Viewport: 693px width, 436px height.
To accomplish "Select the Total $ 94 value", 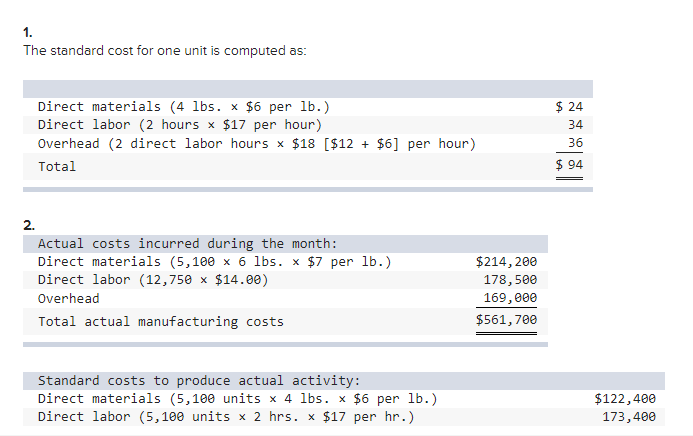I will [x=569, y=165].
